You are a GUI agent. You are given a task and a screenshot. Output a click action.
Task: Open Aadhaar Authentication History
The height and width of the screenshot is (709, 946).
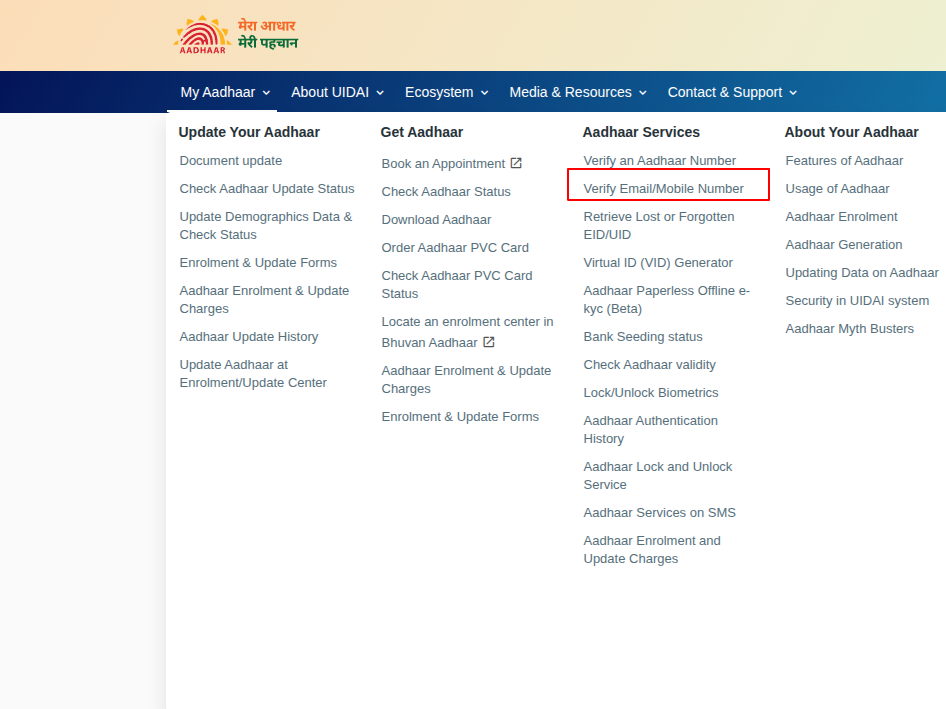(x=650, y=430)
